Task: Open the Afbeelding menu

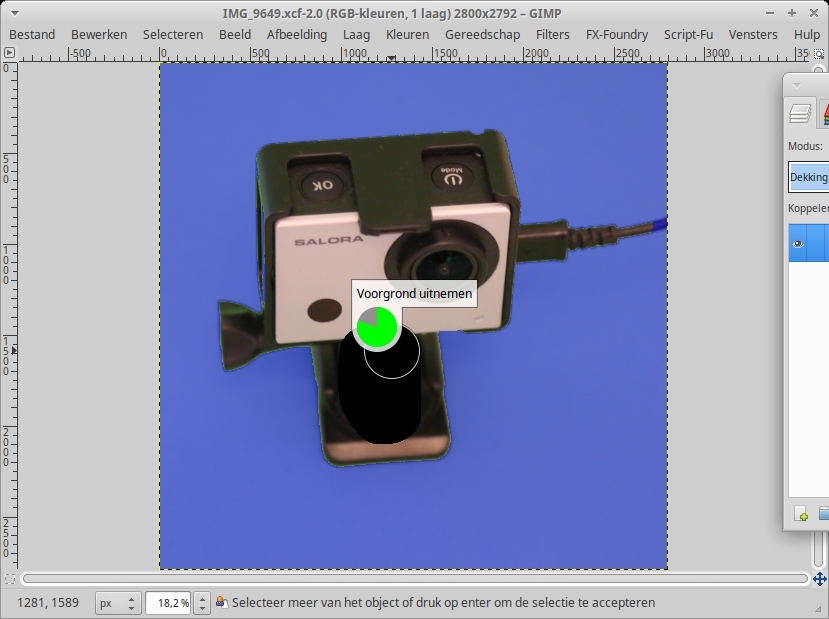Action: point(297,34)
